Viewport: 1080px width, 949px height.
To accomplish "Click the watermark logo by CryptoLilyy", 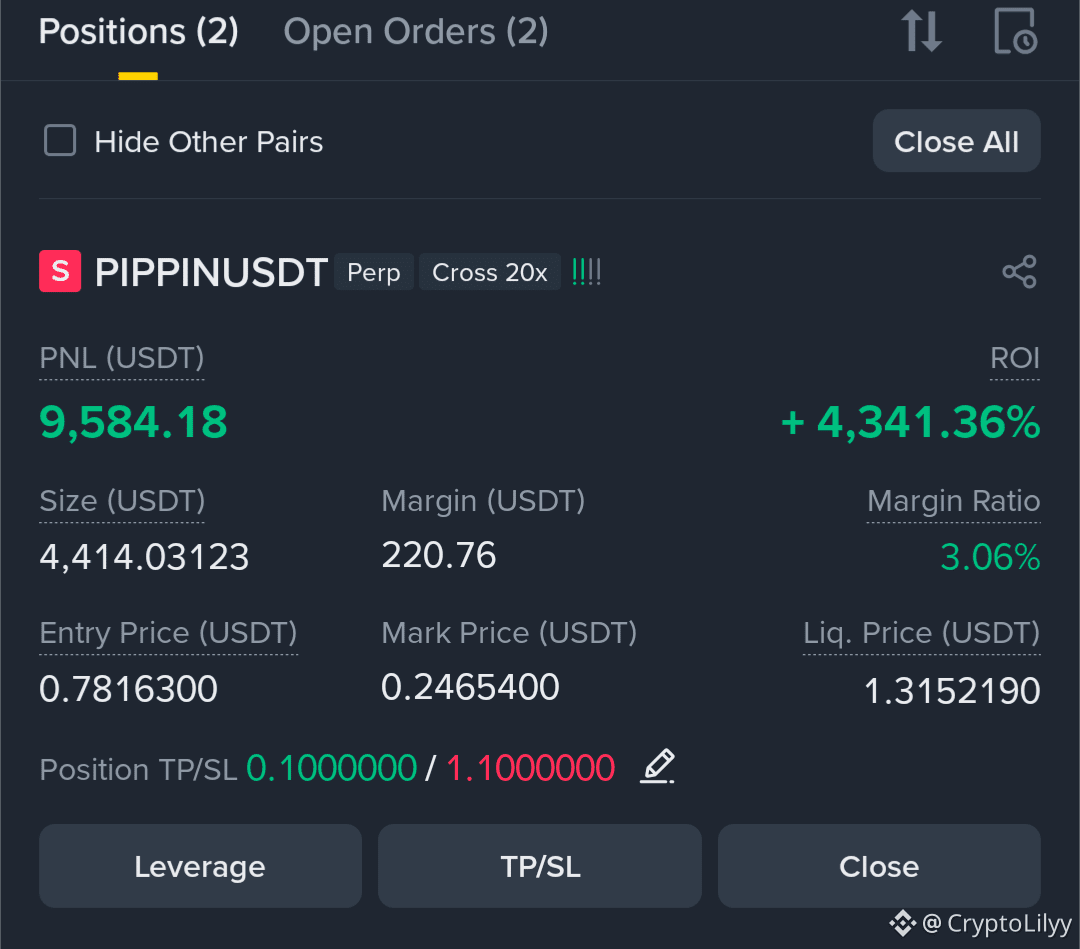I will click(902, 923).
